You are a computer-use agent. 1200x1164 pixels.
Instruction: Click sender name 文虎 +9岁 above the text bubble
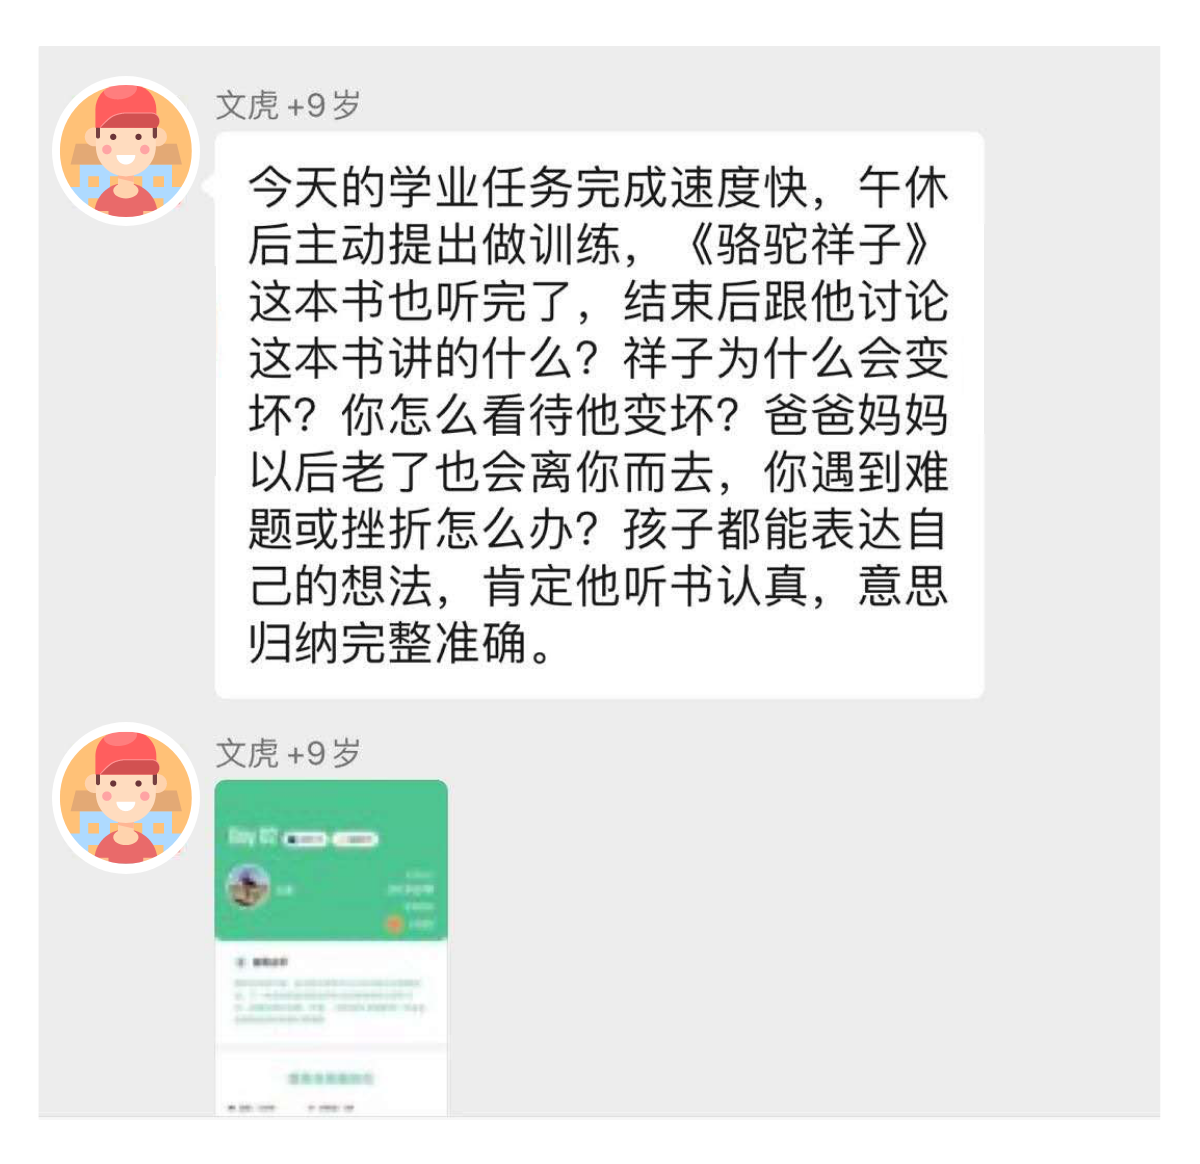point(288,105)
